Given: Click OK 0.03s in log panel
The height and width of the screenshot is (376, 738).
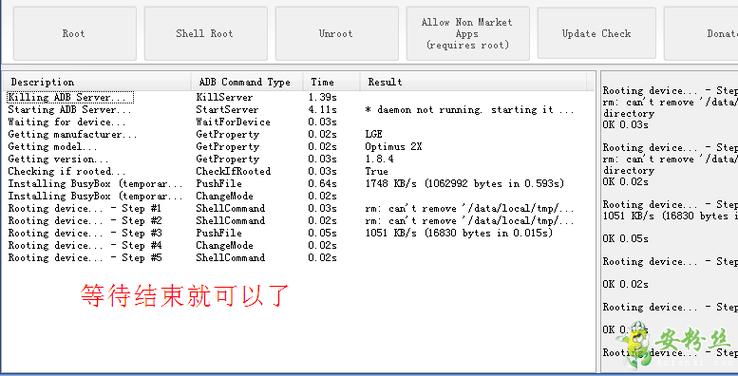Looking at the screenshot, I should [x=625, y=125].
